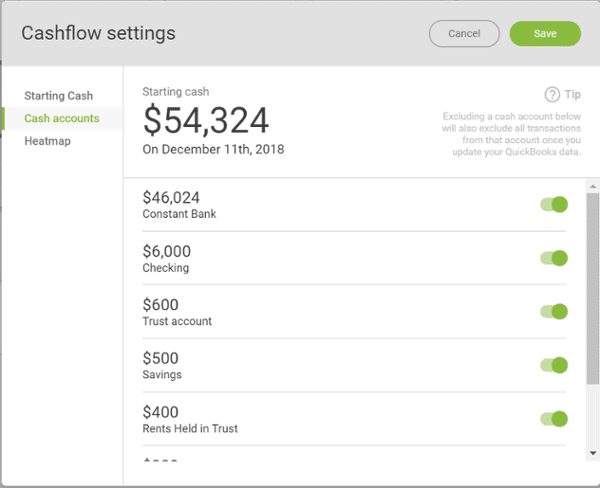The height and width of the screenshot is (488, 600).
Task: Click the tip text about excluding accounts
Action: click(511, 134)
